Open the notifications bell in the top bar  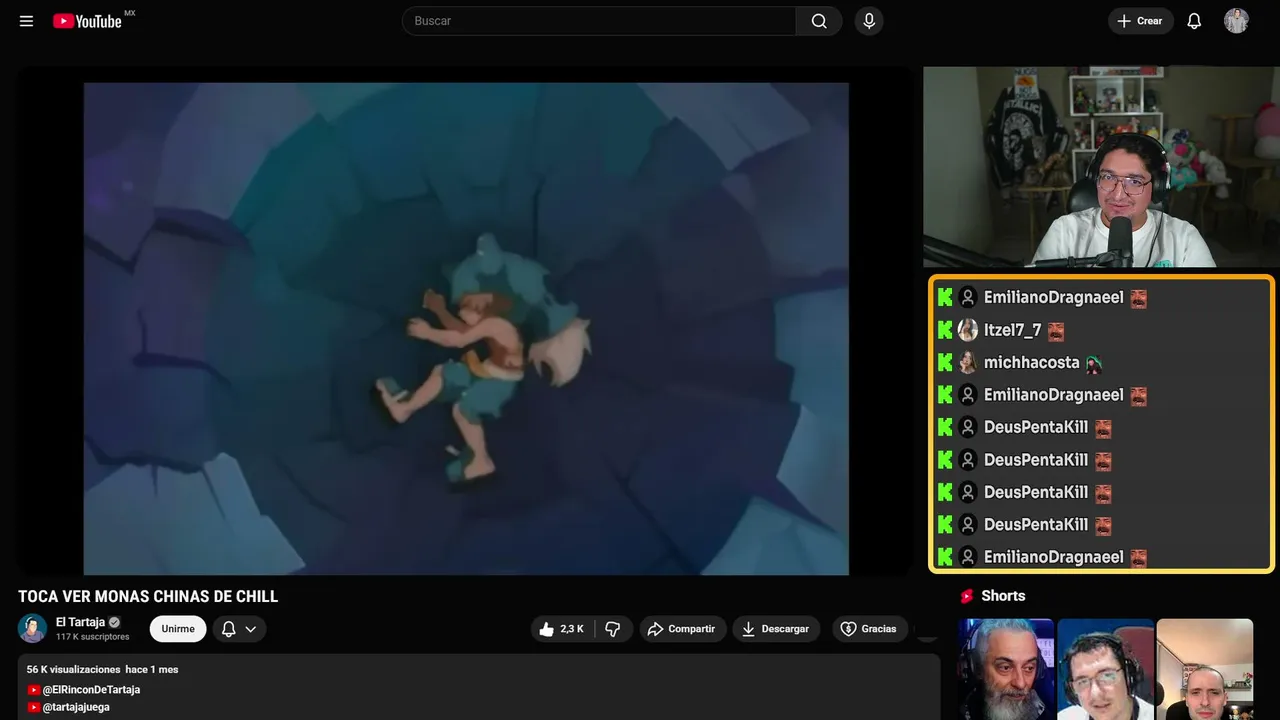(x=1194, y=21)
